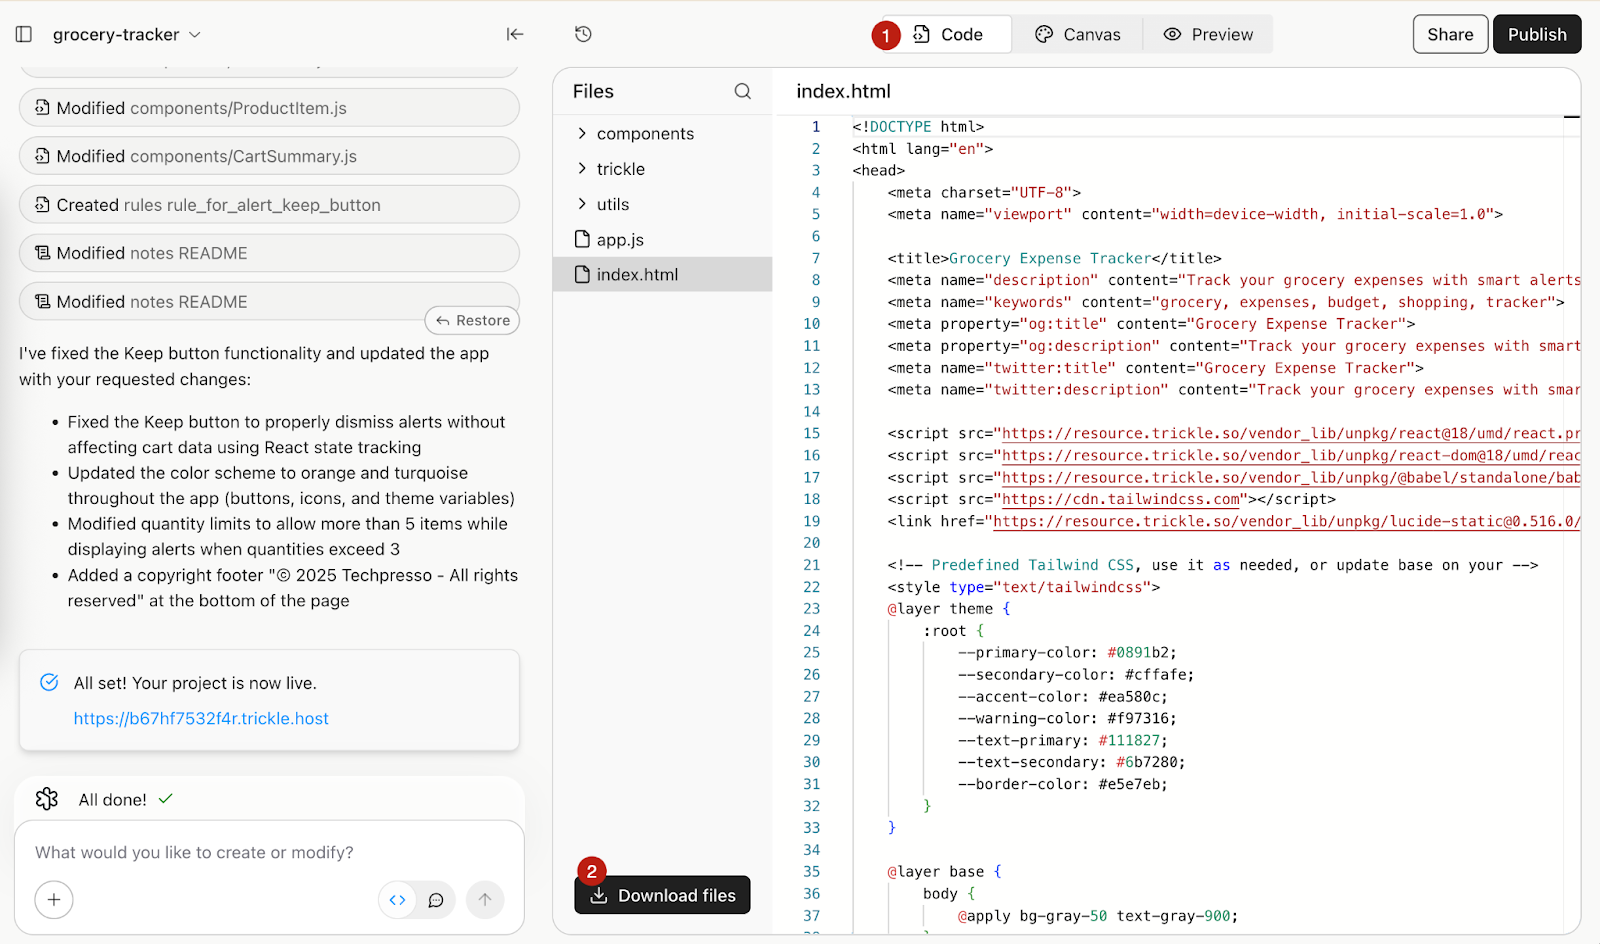Click the Files panel heading
The width and height of the screenshot is (1600, 944).
593,91
